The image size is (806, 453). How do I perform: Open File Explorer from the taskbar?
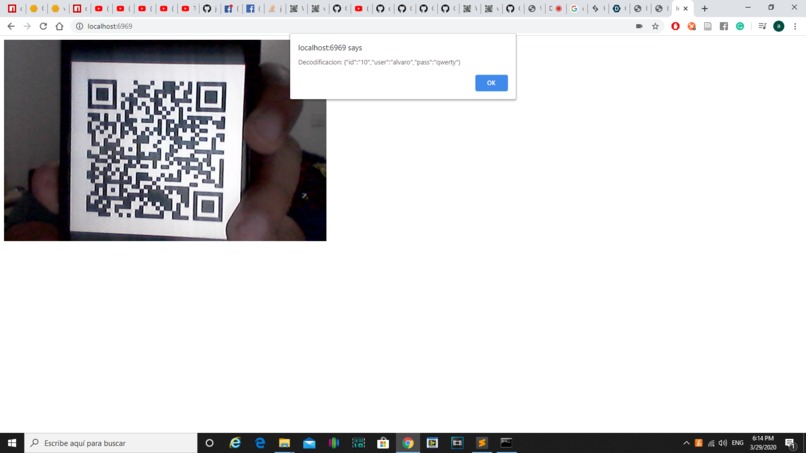(x=284, y=443)
